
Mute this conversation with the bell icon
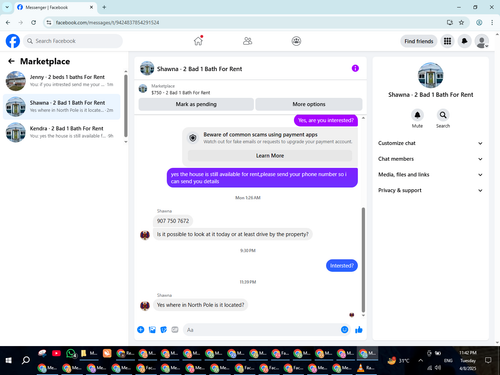coord(417,115)
